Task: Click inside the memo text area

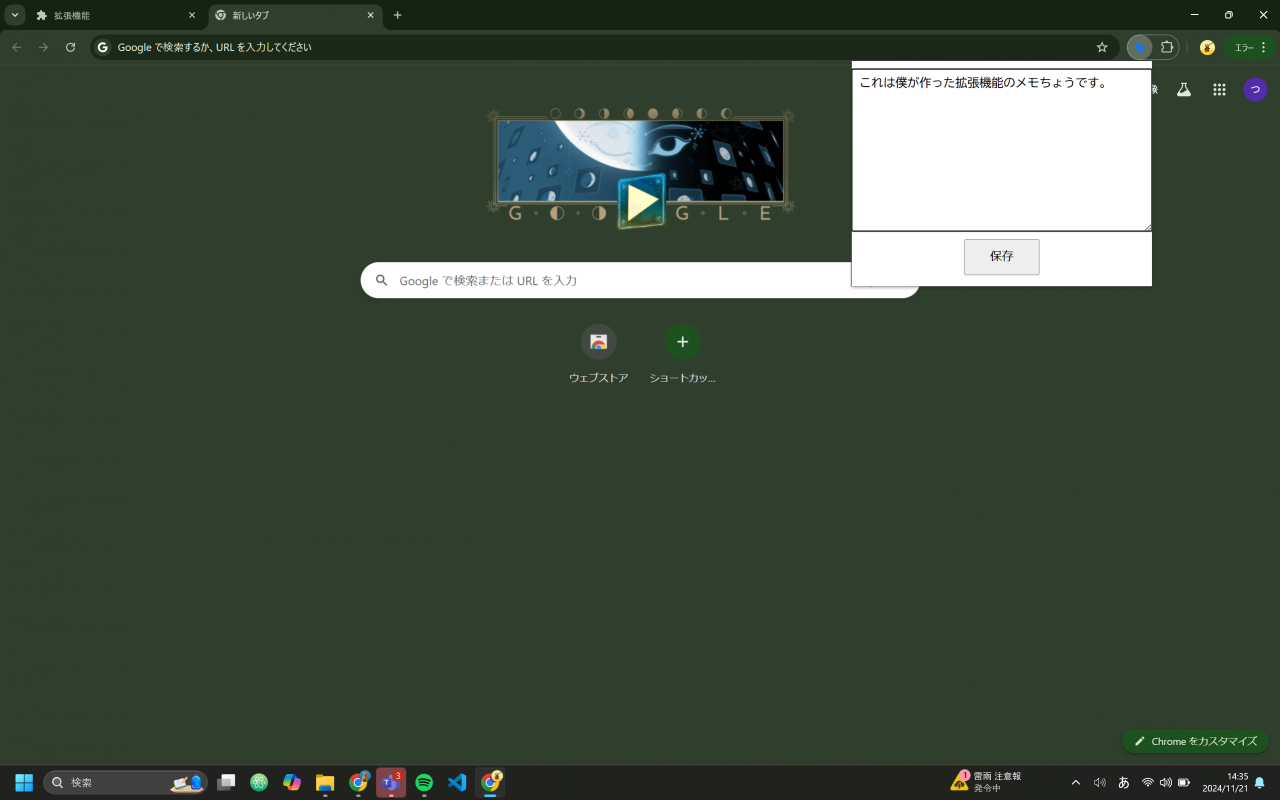Action: (1001, 150)
